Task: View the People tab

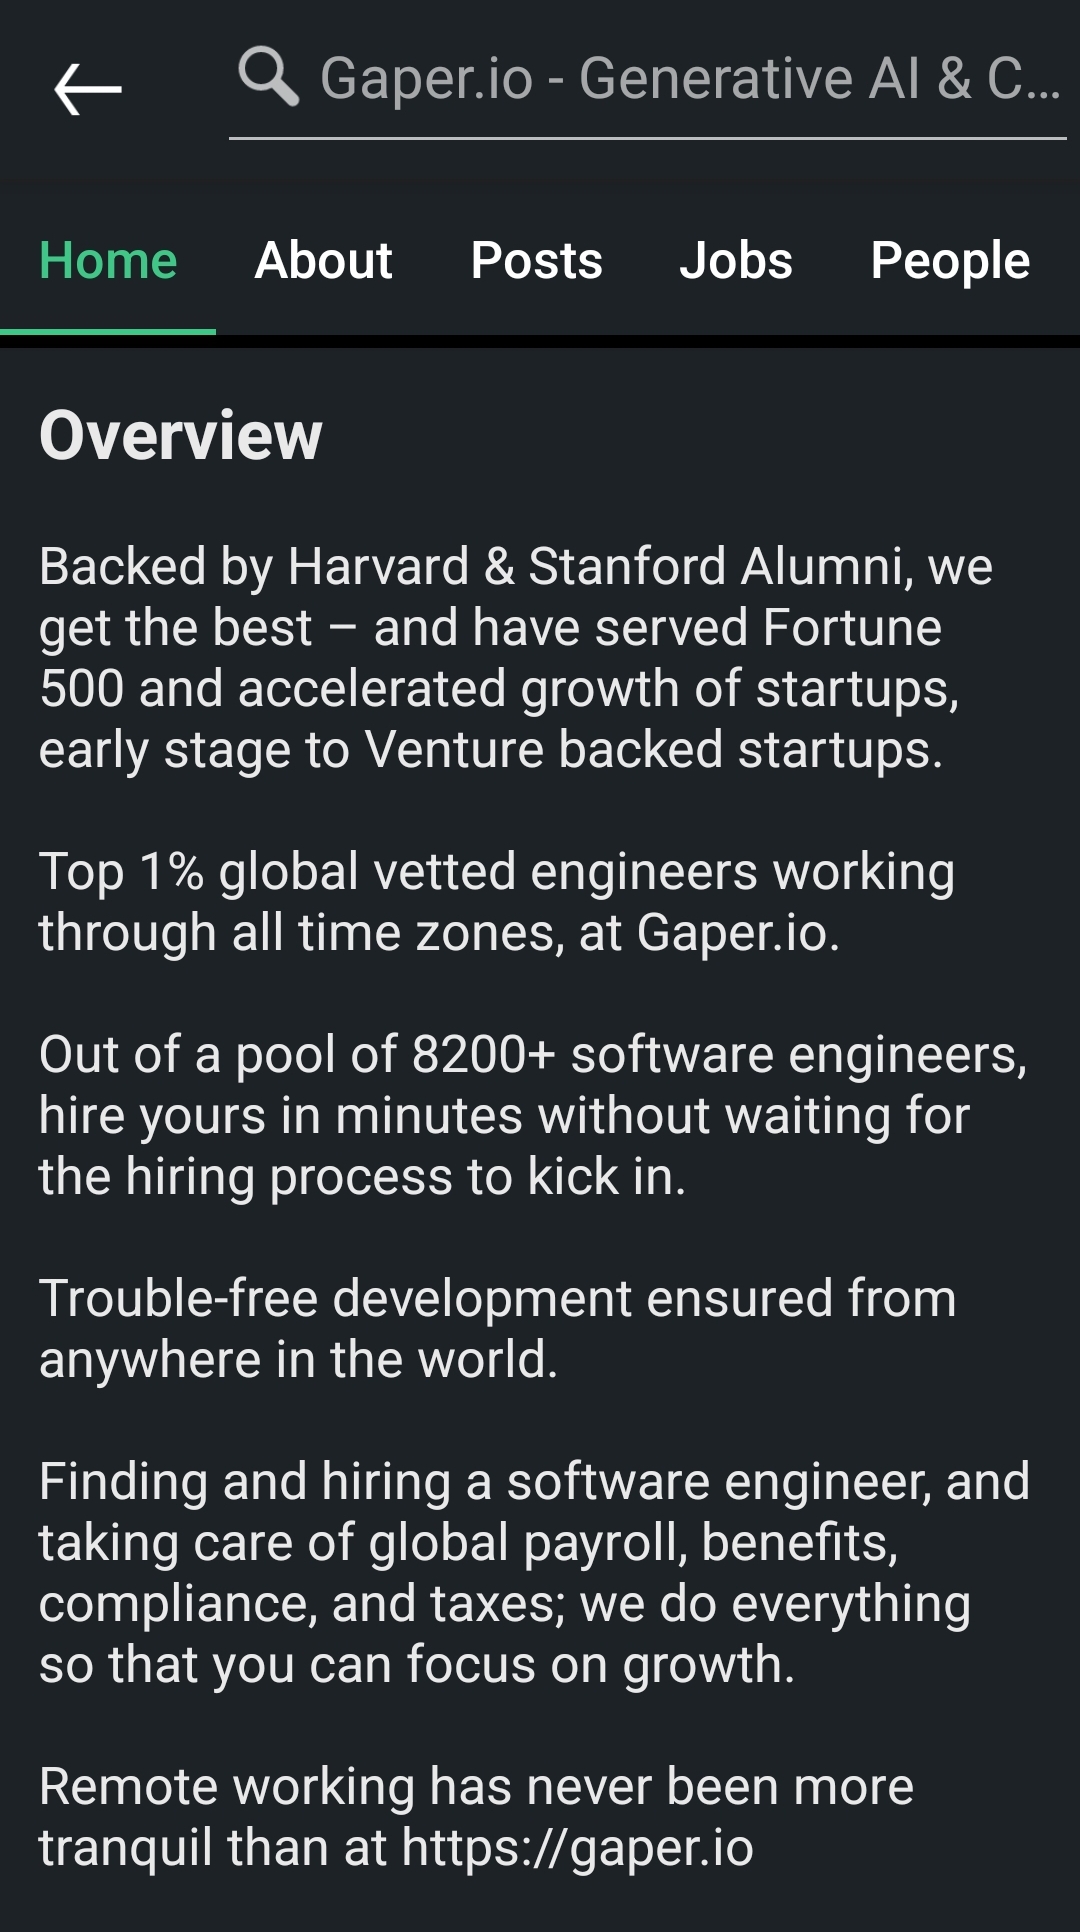Action: pyautogui.click(x=950, y=261)
